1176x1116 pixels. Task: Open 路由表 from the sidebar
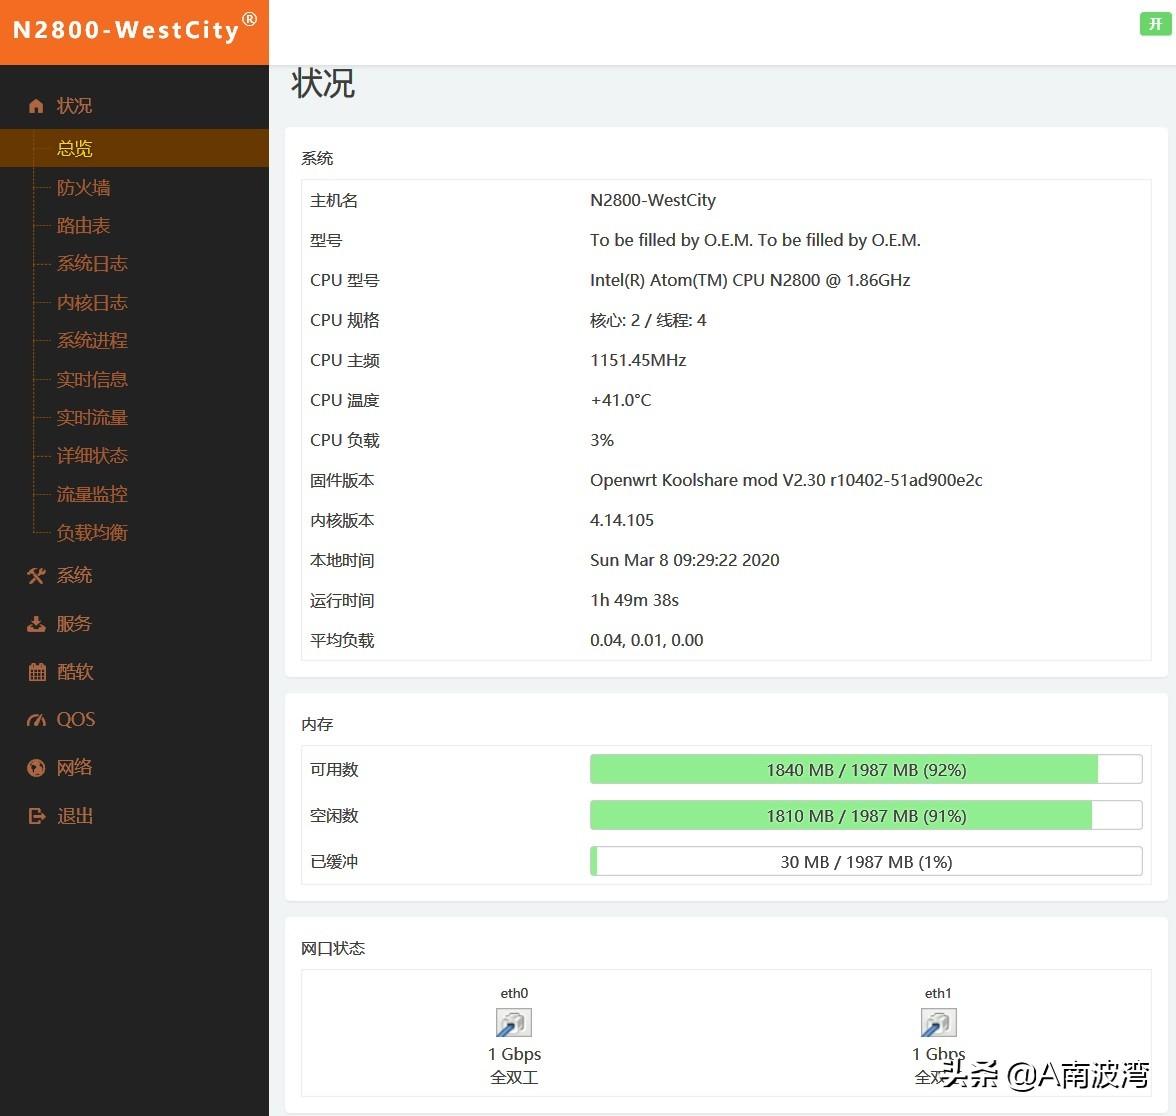click(x=83, y=226)
